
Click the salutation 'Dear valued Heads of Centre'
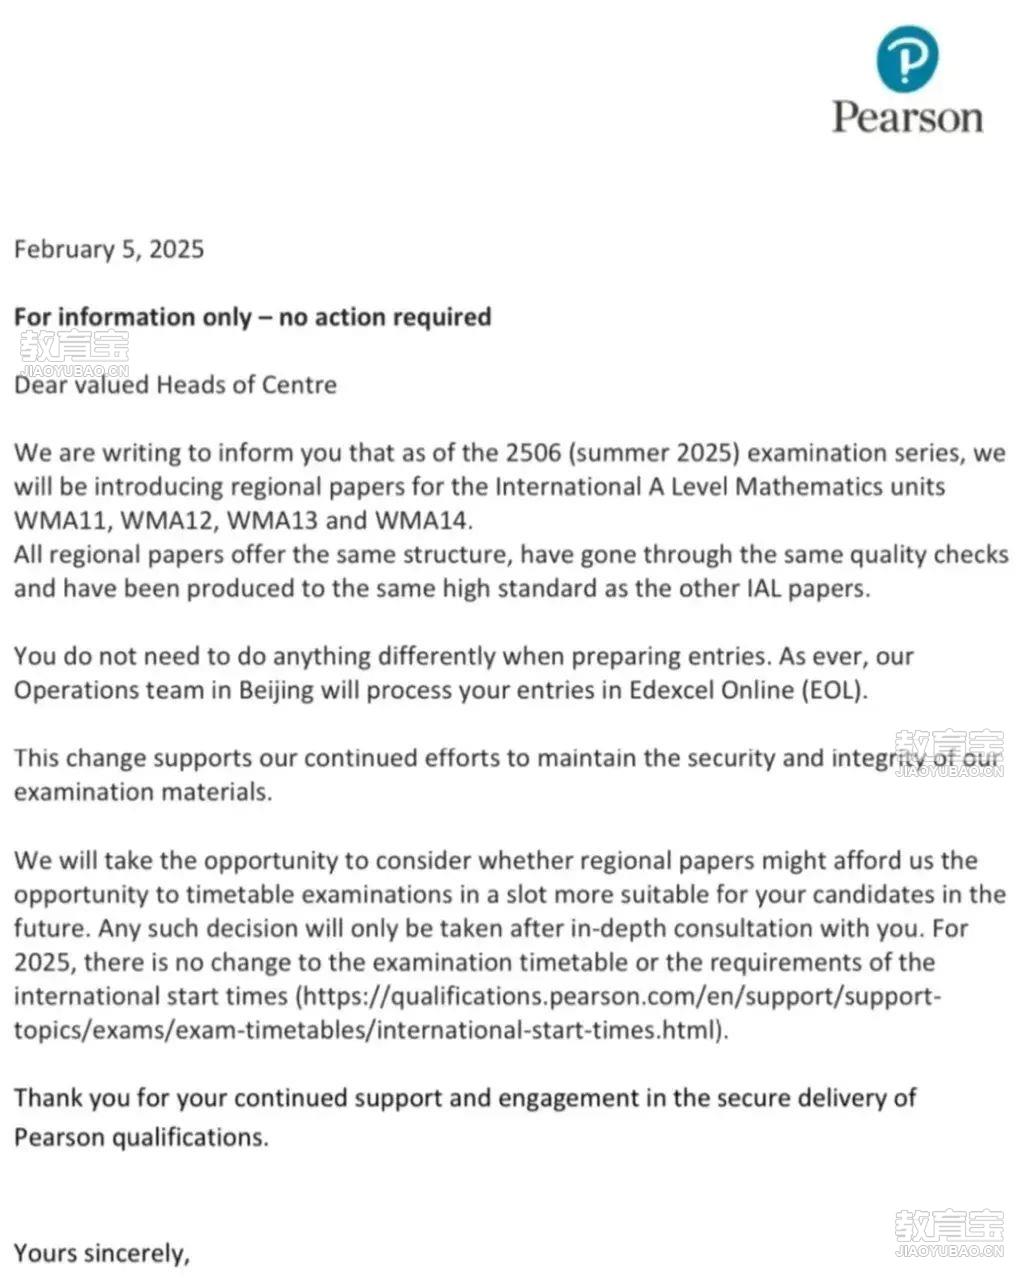[x=175, y=385]
